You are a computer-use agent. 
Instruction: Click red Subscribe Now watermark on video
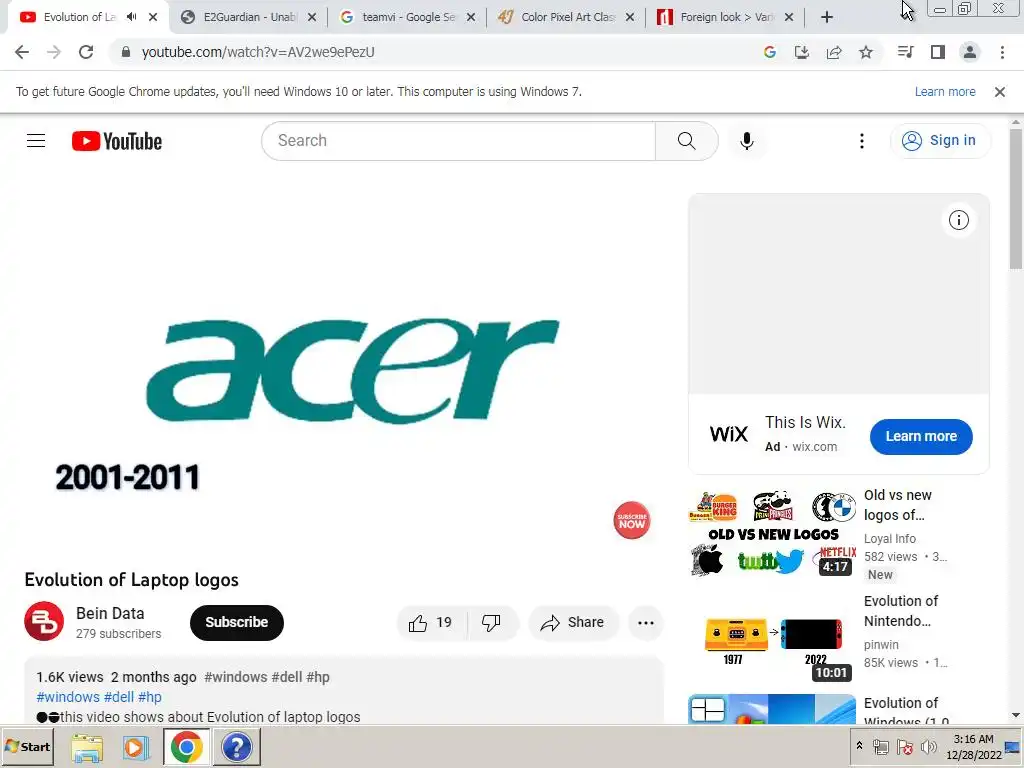point(632,520)
